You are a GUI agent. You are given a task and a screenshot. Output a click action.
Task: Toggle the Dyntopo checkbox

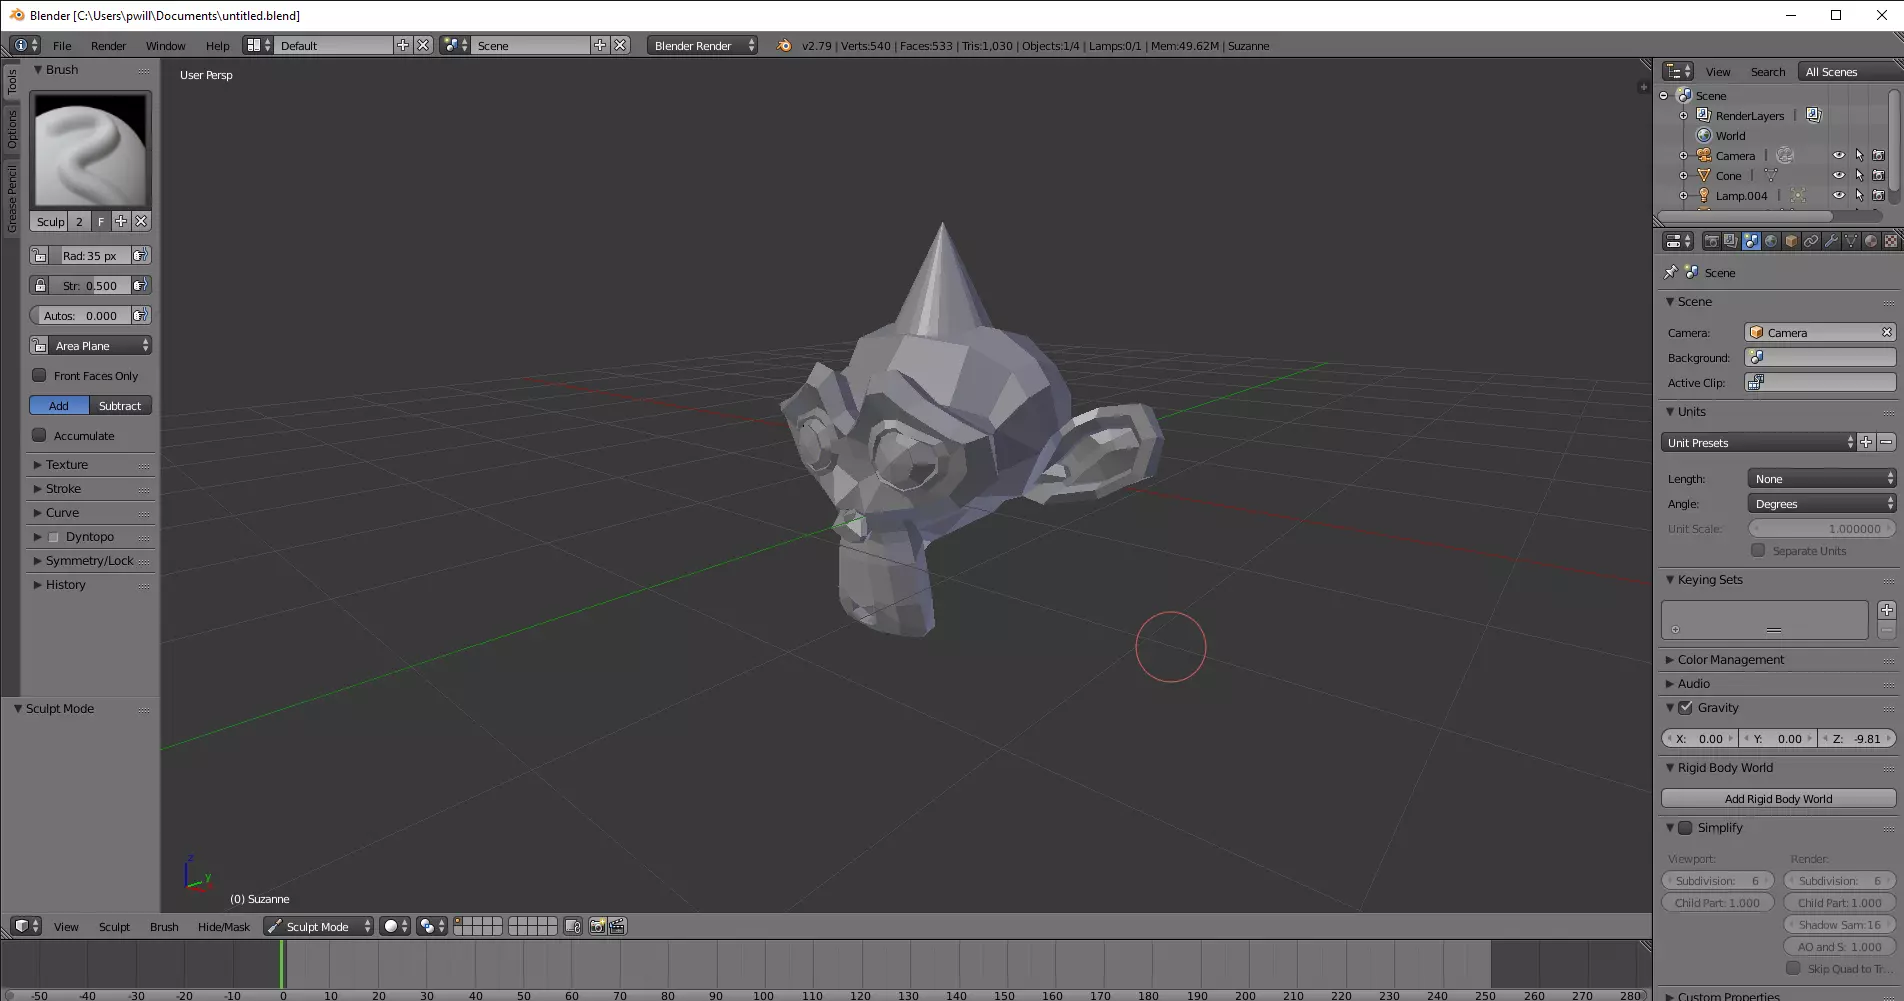tap(54, 537)
